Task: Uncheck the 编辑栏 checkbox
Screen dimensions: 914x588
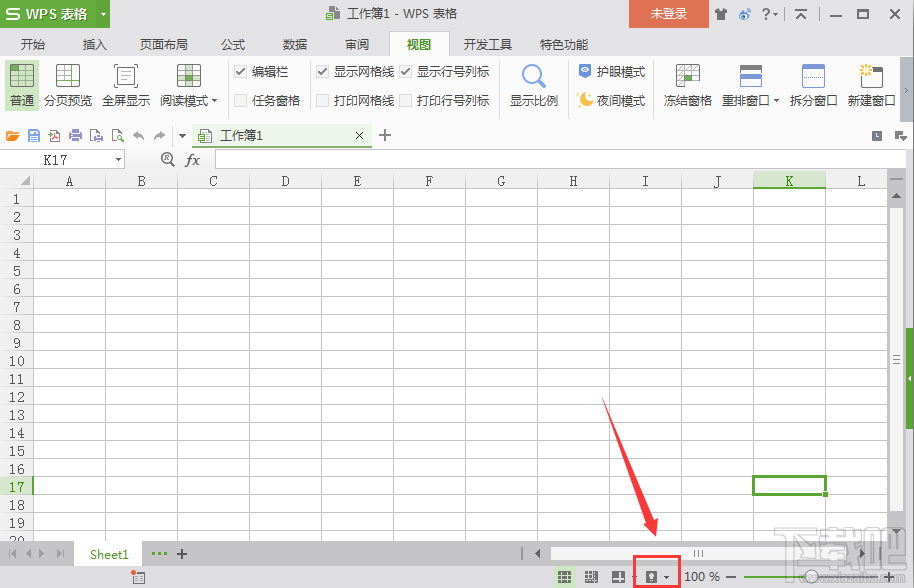Action: pyautogui.click(x=240, y=71)
